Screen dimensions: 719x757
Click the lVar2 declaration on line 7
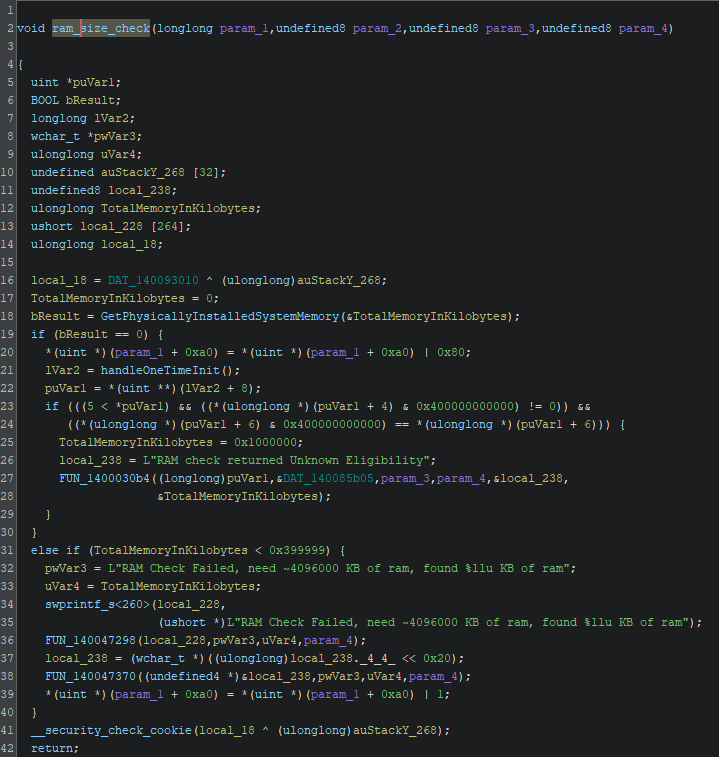pyautogui.click(x=111, y=118)
